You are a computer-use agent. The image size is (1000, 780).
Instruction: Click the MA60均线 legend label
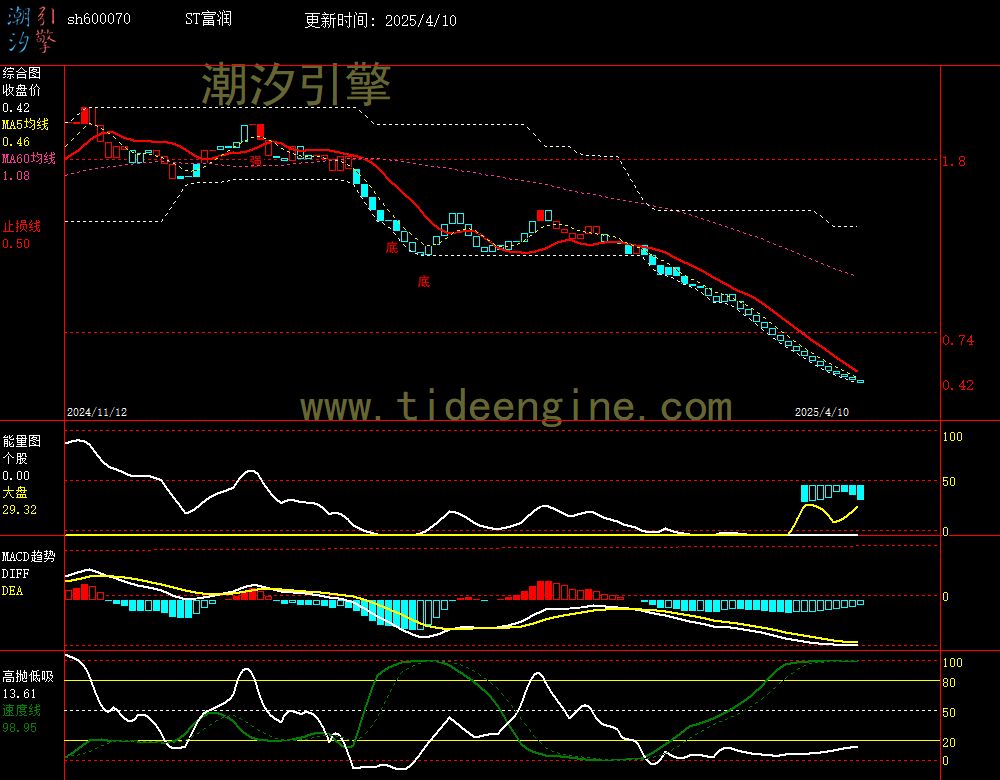tap(28, 159)
